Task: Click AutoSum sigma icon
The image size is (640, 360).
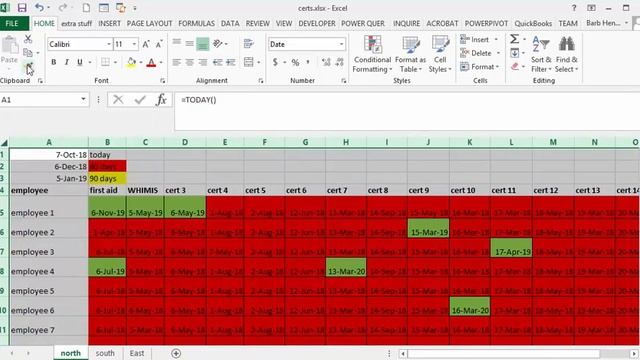Action: (x=515, y=39)
